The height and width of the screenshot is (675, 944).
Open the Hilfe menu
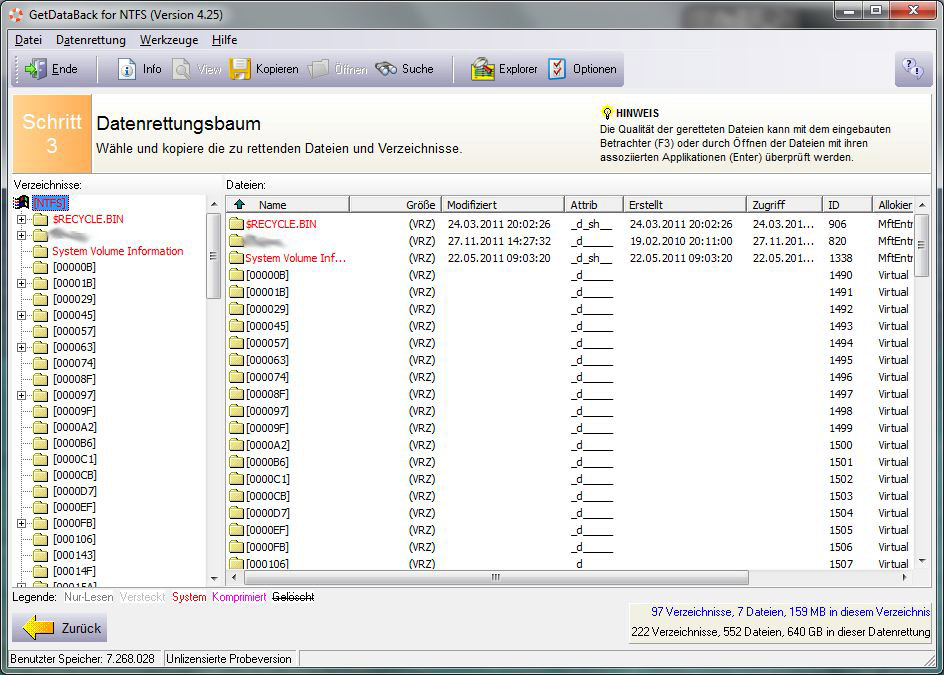tap(224, 40)
